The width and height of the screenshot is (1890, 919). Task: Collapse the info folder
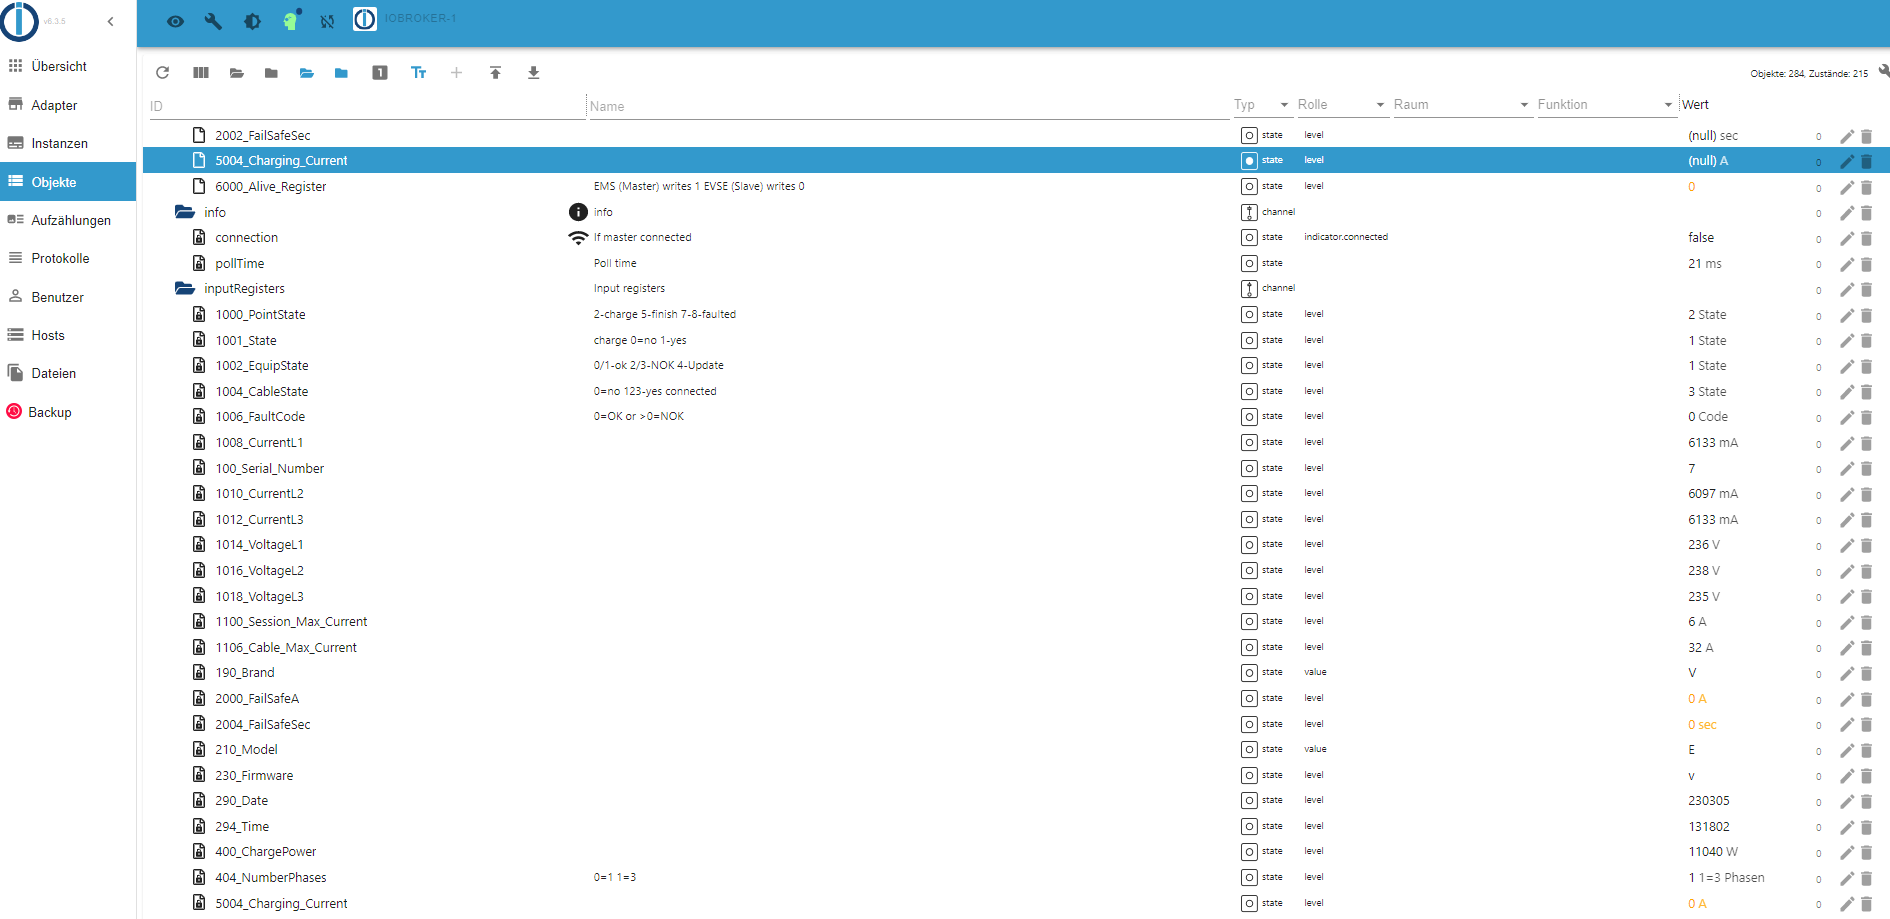click(185, 212)
